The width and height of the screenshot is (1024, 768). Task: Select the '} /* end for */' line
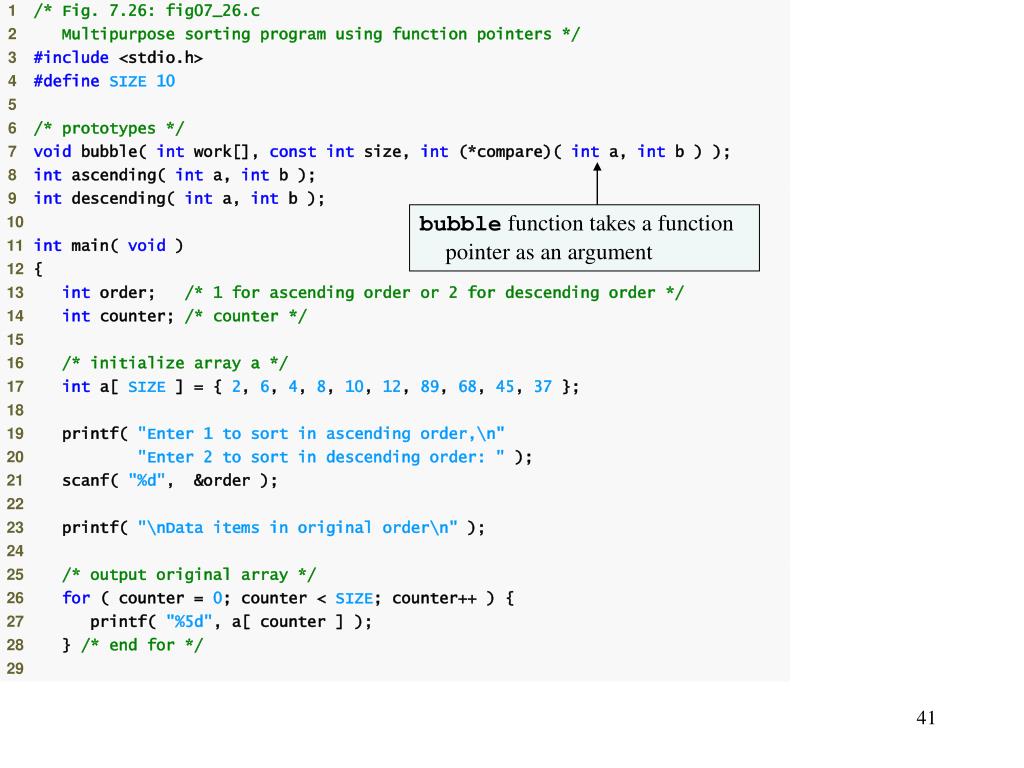133,645
